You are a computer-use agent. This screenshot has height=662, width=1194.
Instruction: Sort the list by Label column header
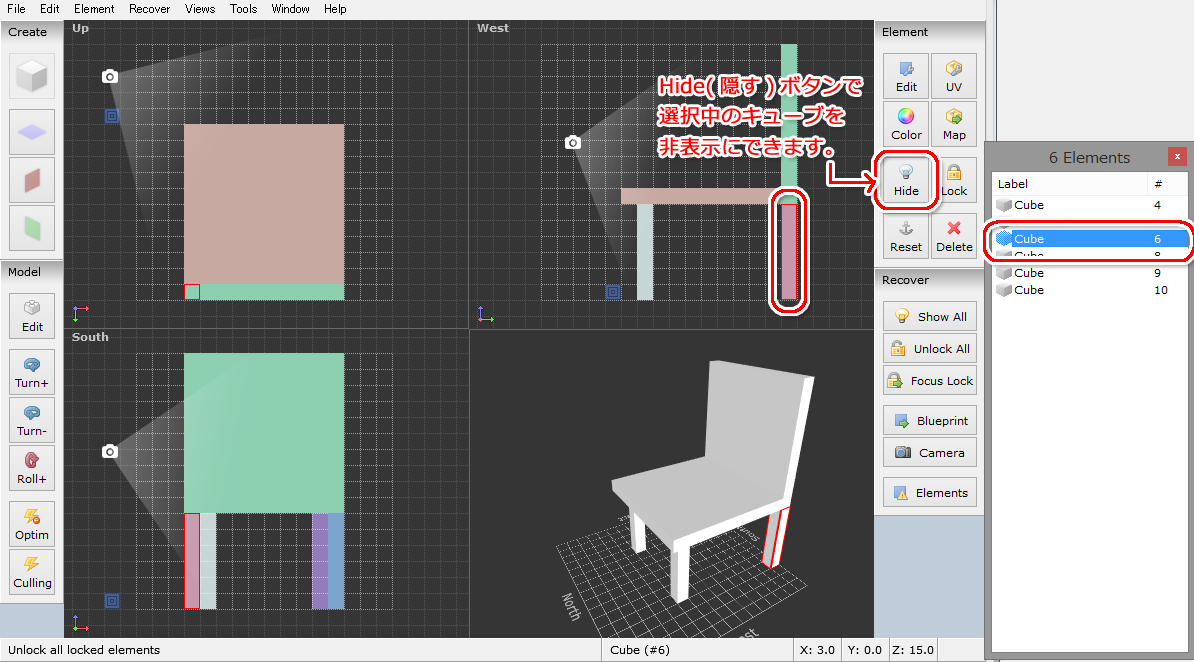pos(1069,184)
